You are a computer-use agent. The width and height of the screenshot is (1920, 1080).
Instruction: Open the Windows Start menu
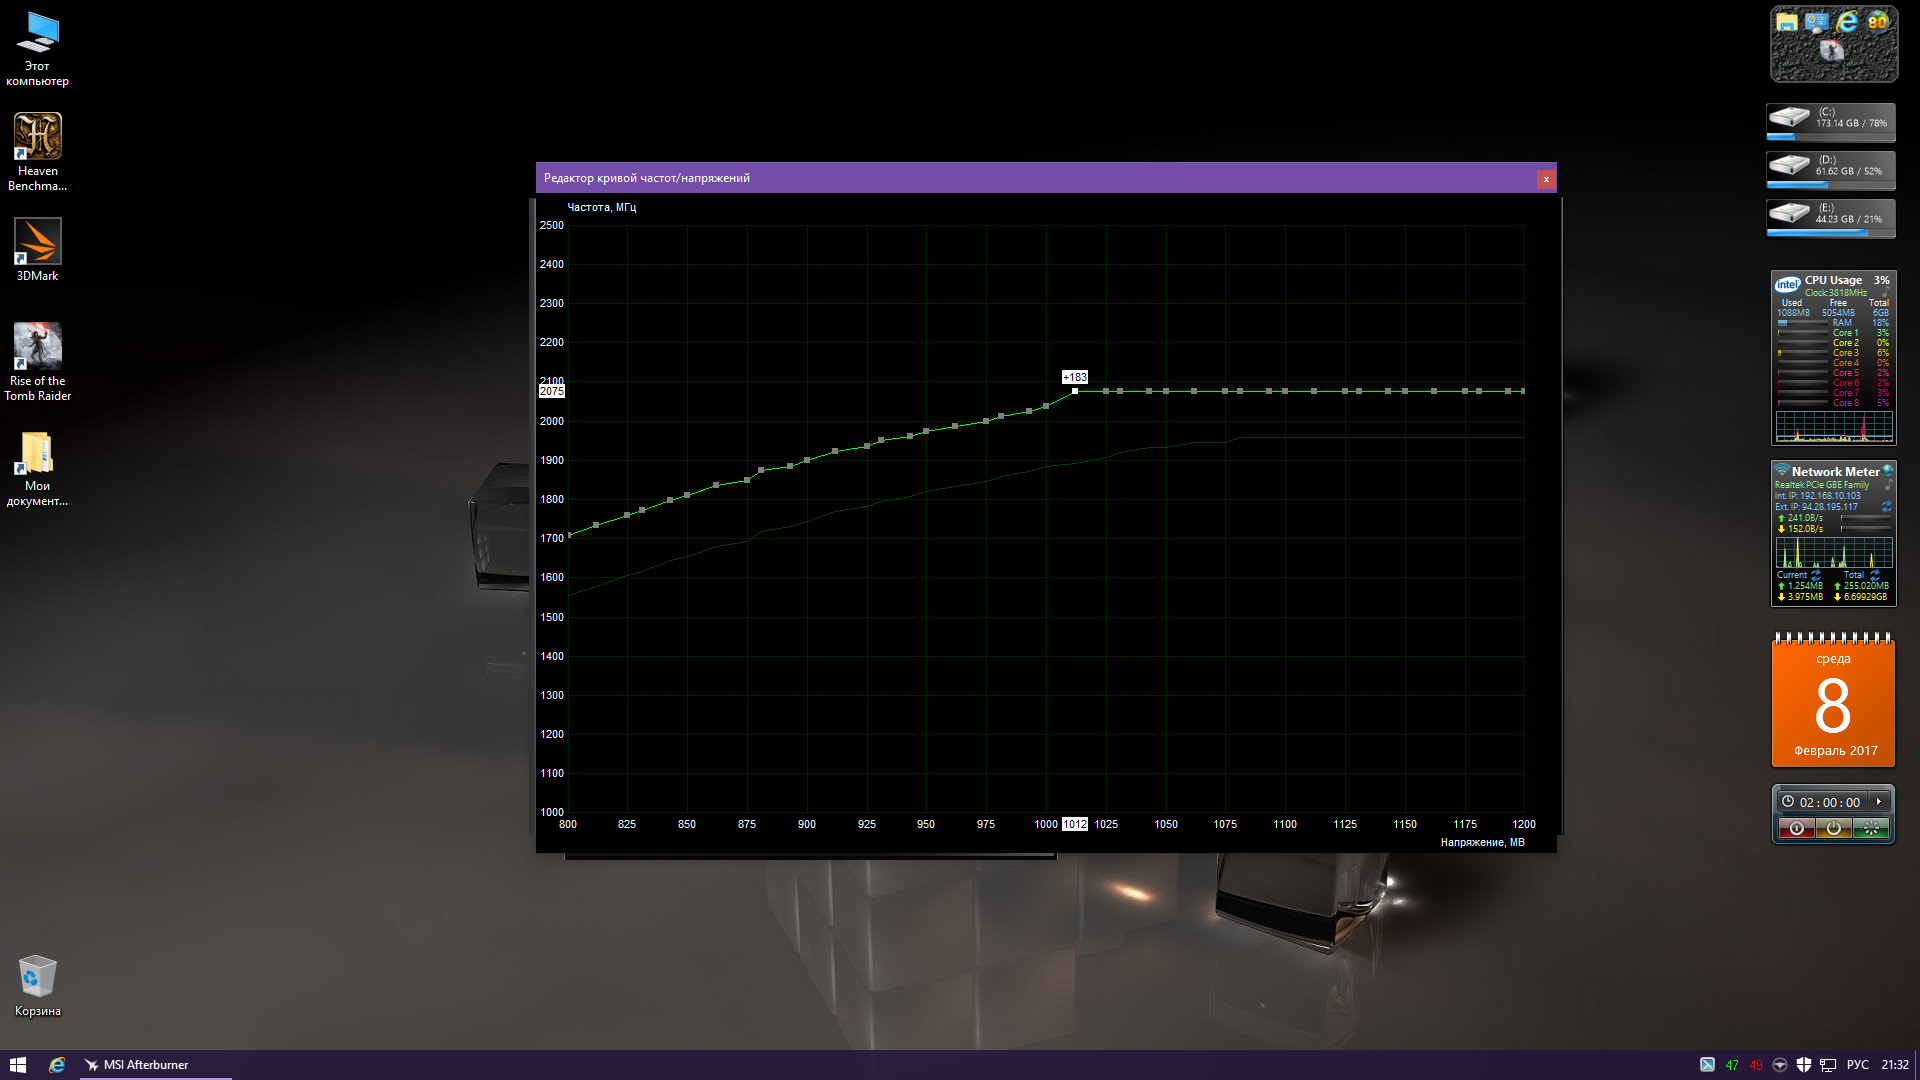pyautogui.click(x=17, y=1065)
